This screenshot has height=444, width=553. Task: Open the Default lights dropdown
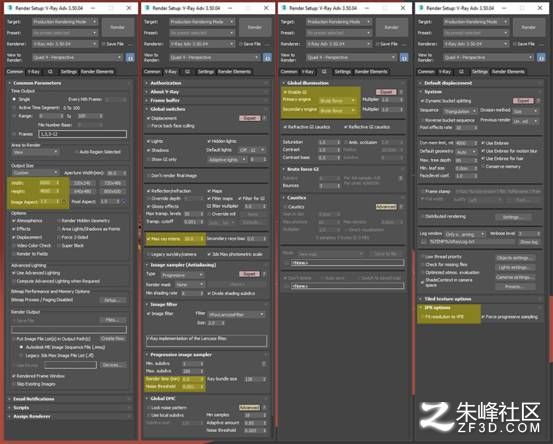click(x=251, y=150)
